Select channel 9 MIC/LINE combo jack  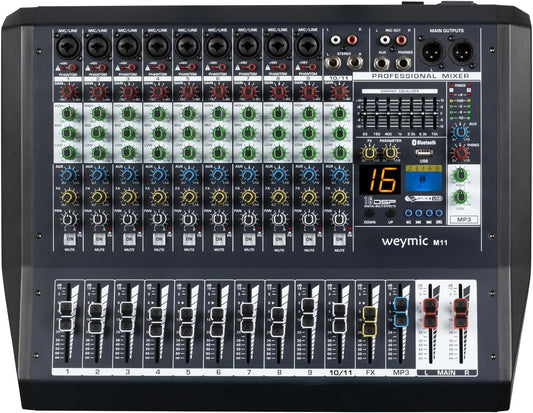pyautogui.click(x=308, y=46)
